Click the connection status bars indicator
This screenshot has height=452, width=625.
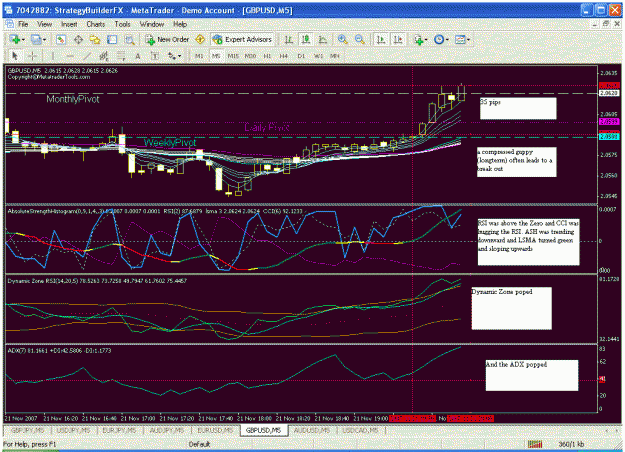(535, 444)
